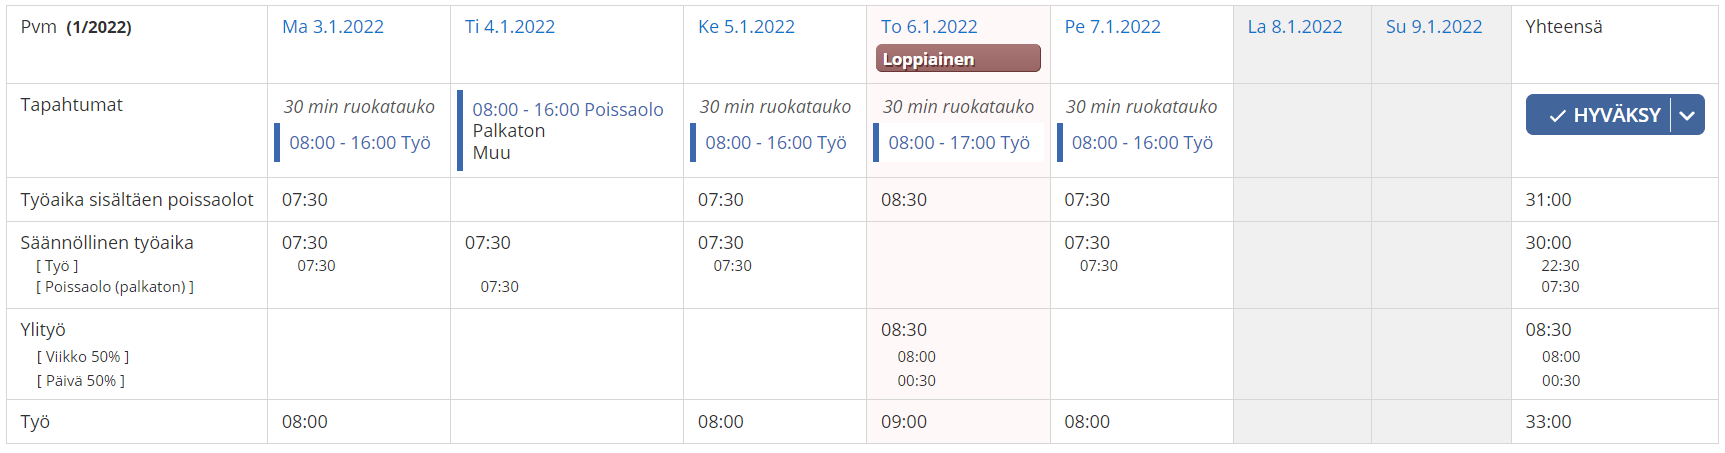The height and width of the screenshot is (453, 1725).
Task: Click the checkmark icon in HYVÄKSY button
Action: click(x=1557, y=116)
